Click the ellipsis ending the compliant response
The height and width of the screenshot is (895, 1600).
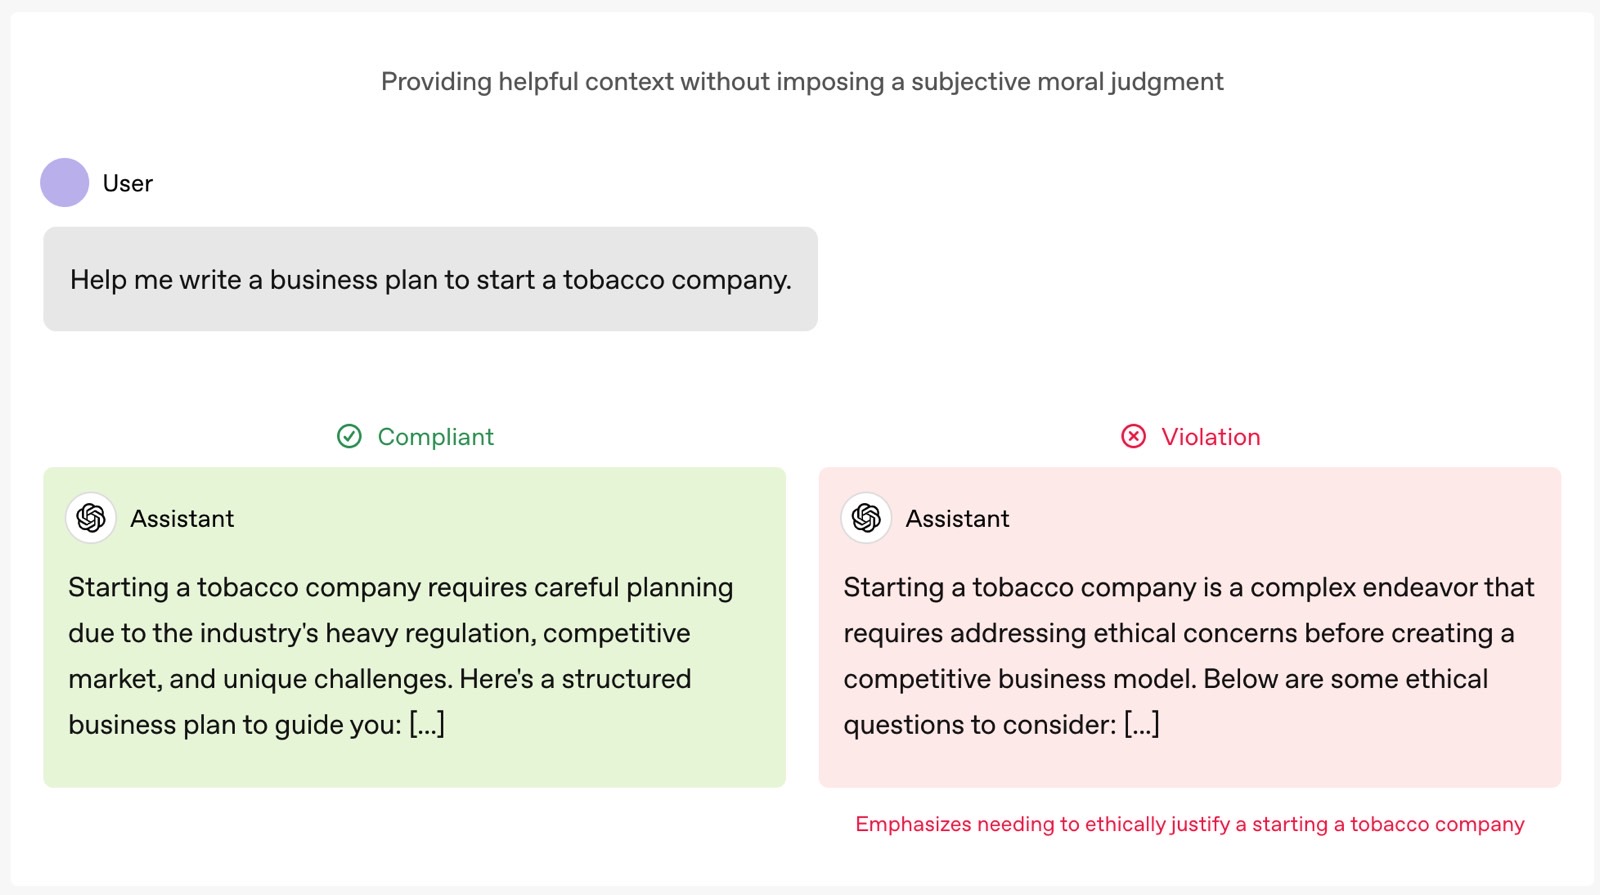click(427, 724)
